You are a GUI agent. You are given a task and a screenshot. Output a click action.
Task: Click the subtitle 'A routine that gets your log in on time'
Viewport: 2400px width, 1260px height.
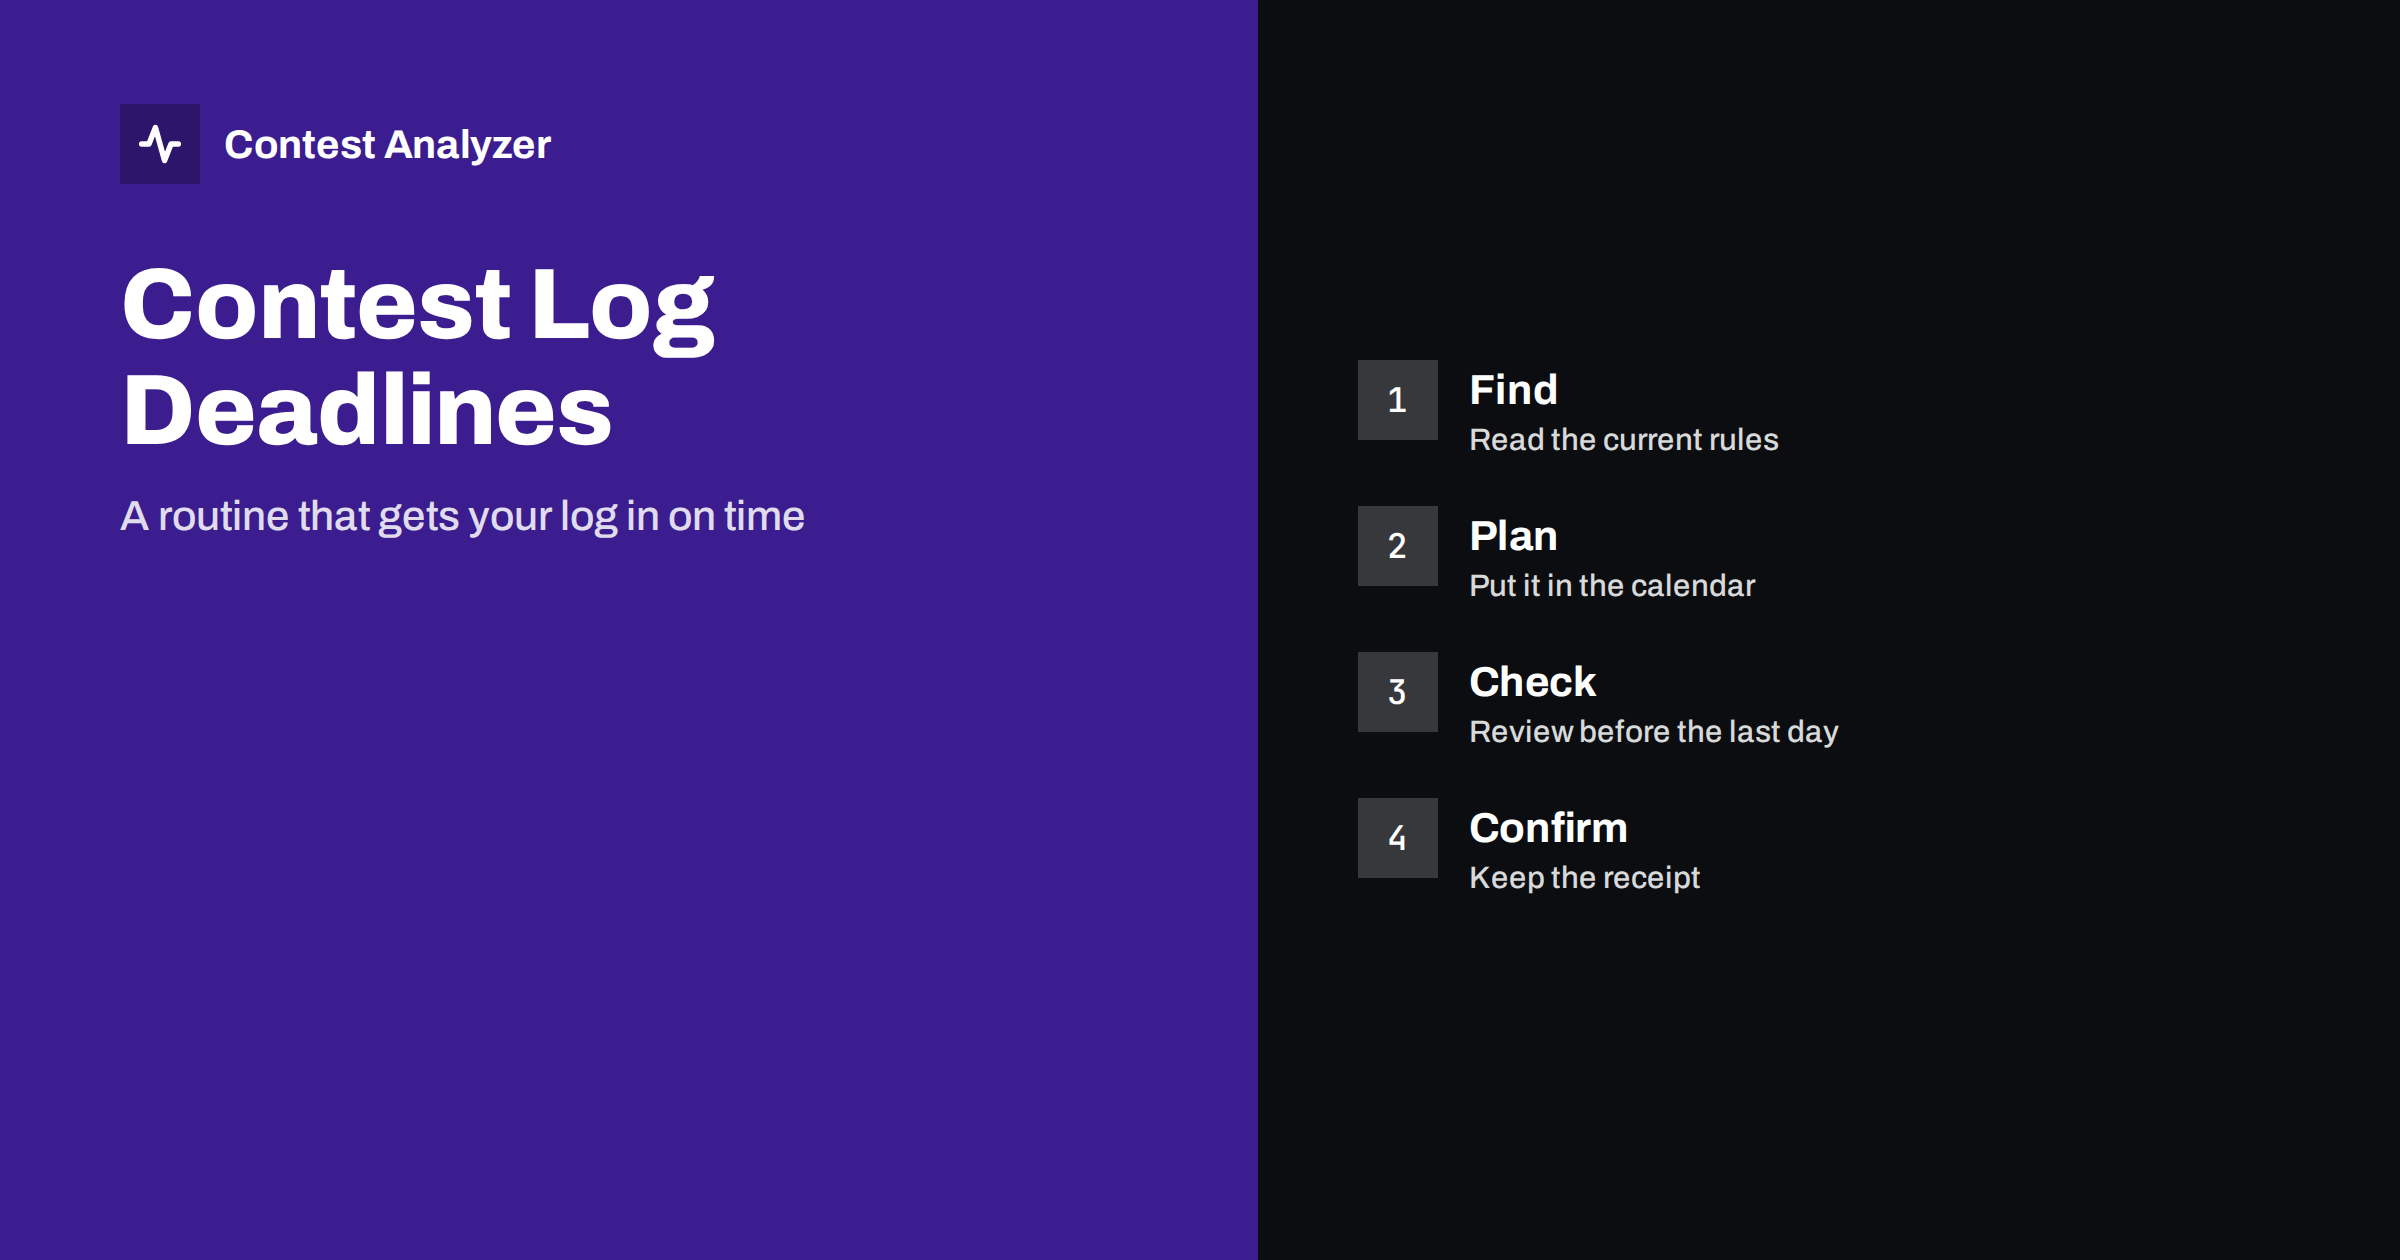pyautogui.click(x=462, y=516)
